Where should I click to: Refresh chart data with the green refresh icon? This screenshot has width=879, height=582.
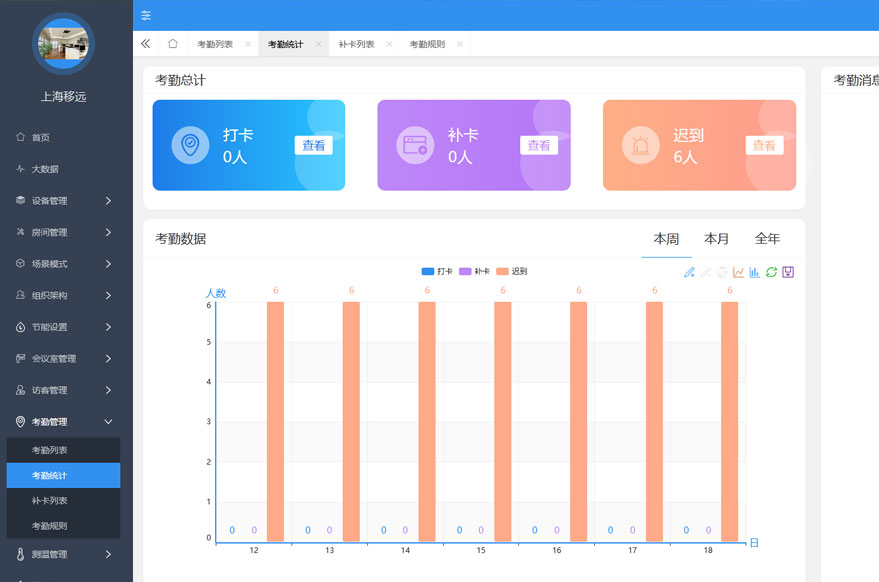tap(771, 271)
